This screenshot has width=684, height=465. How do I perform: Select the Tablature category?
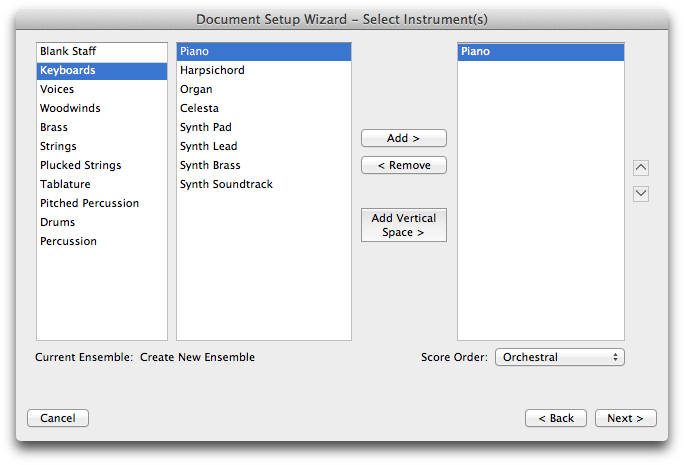[x=102, y=184]
